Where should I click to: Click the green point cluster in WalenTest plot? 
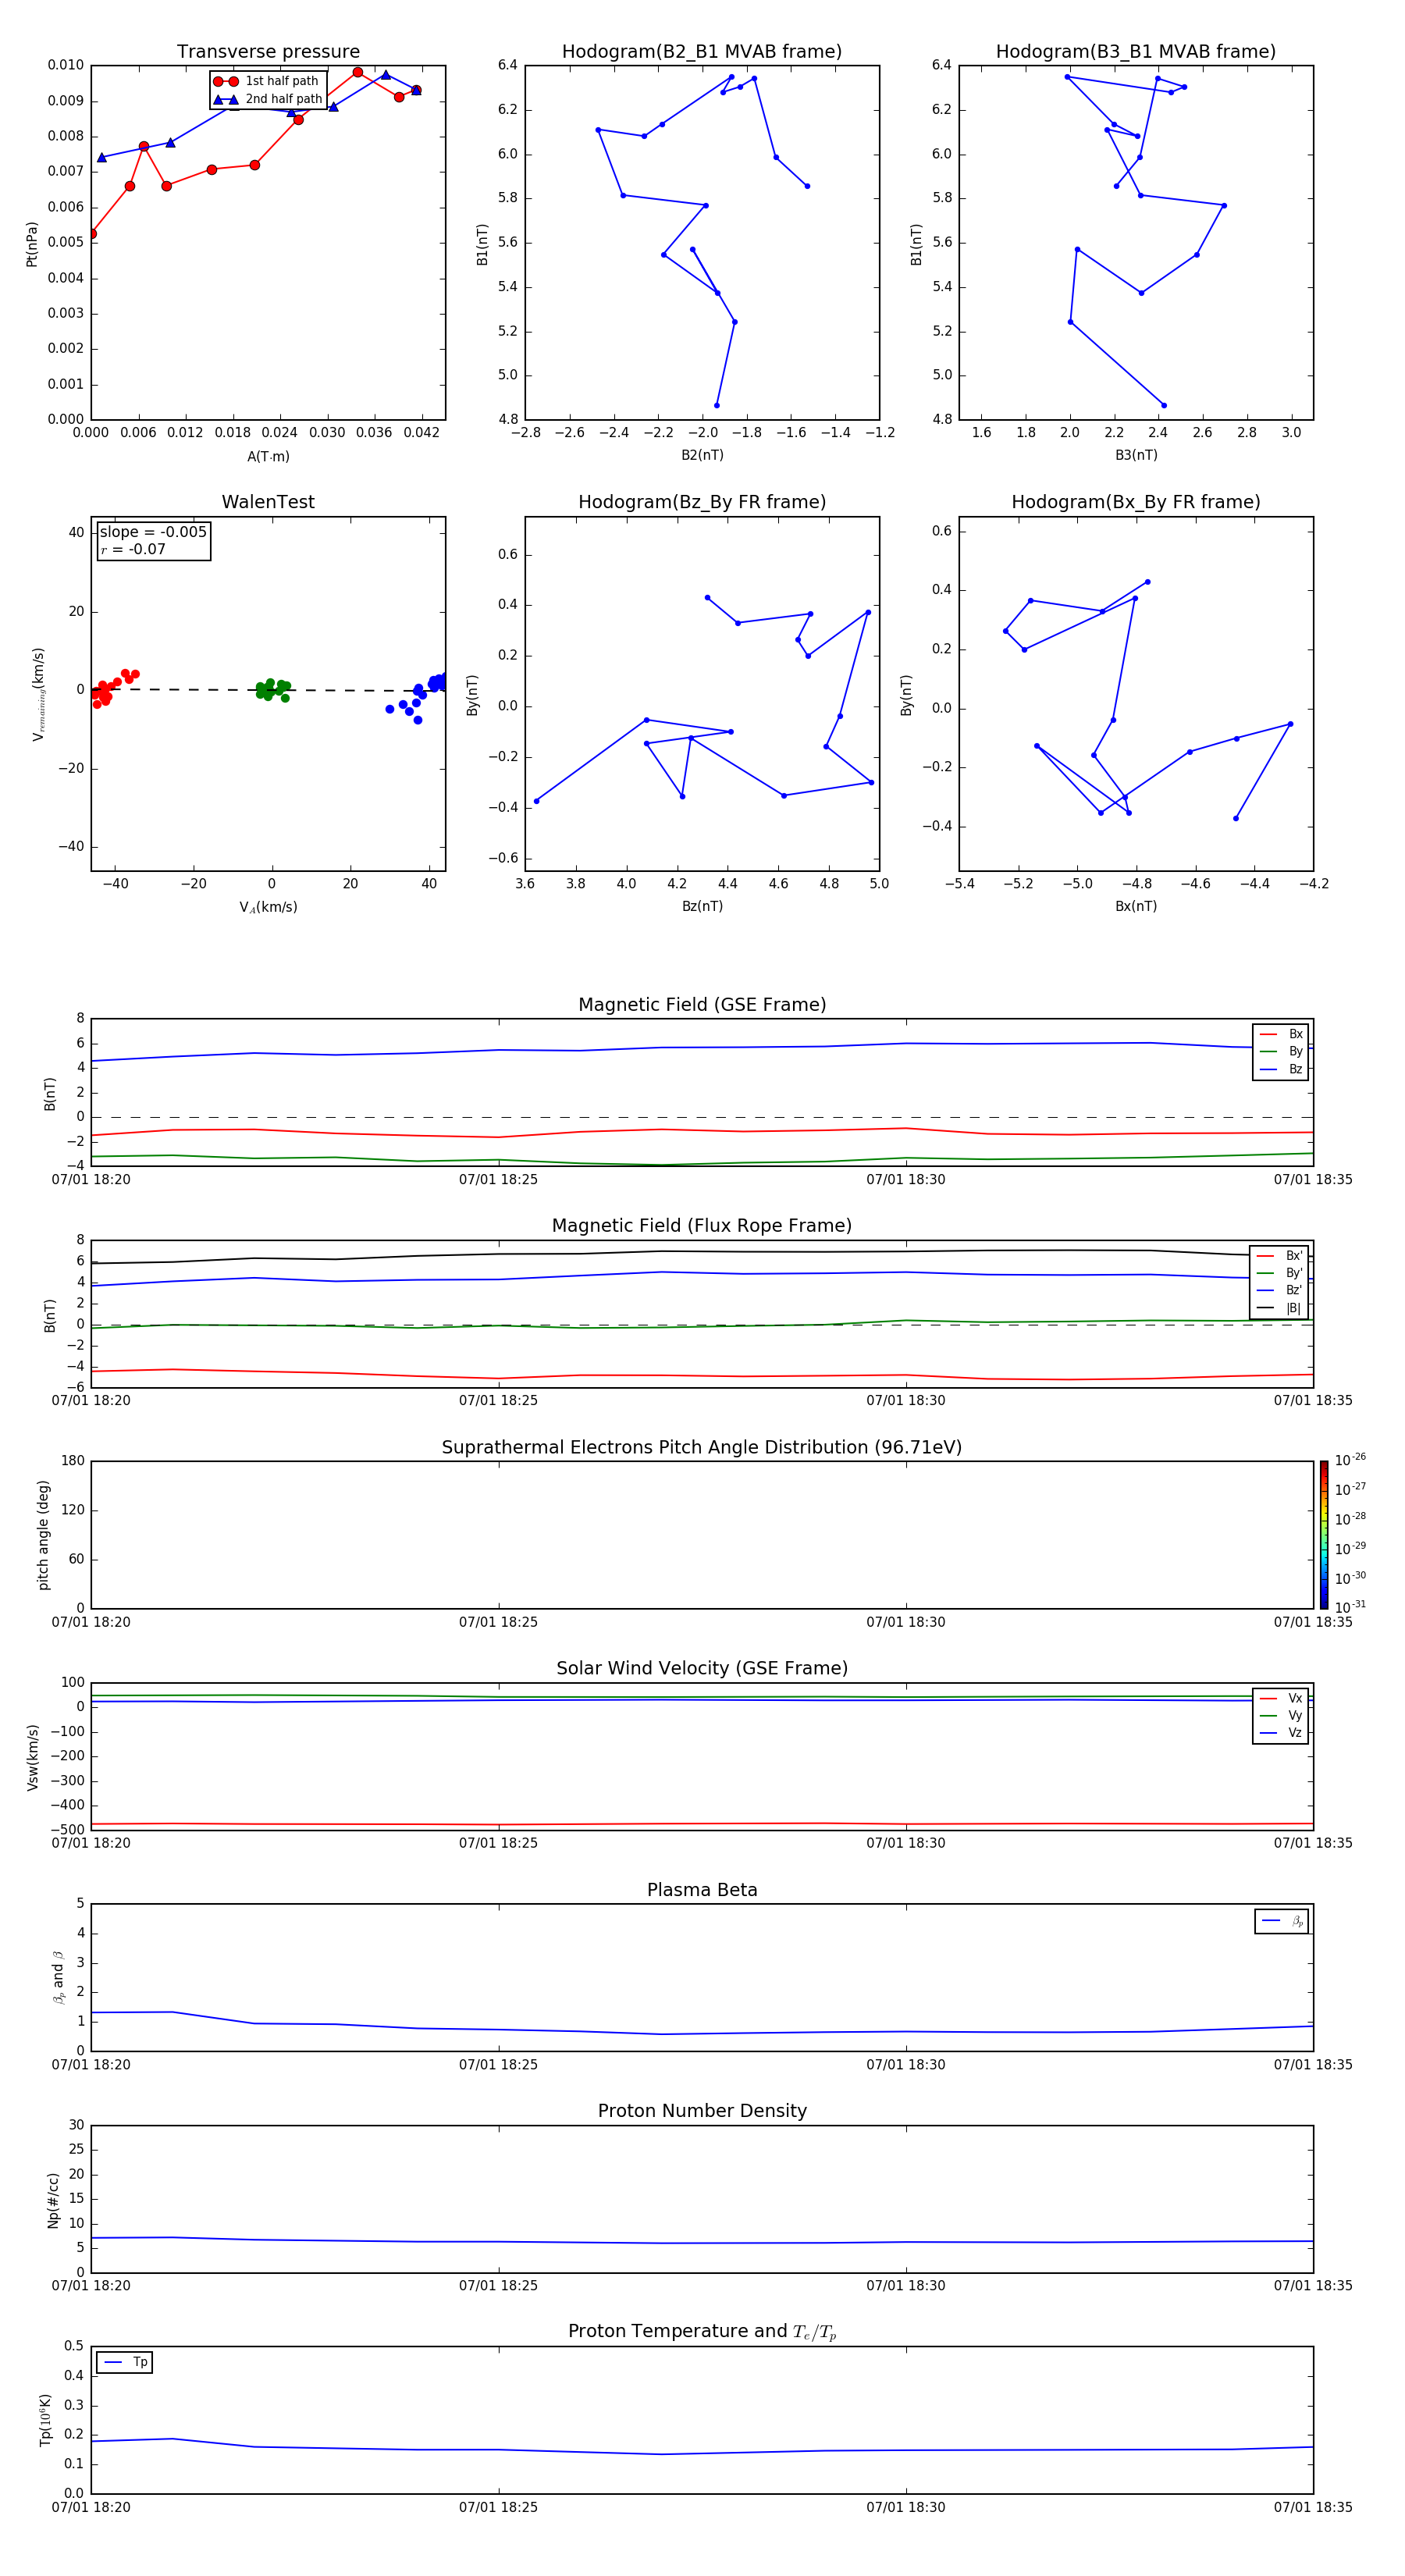[271, 689]
